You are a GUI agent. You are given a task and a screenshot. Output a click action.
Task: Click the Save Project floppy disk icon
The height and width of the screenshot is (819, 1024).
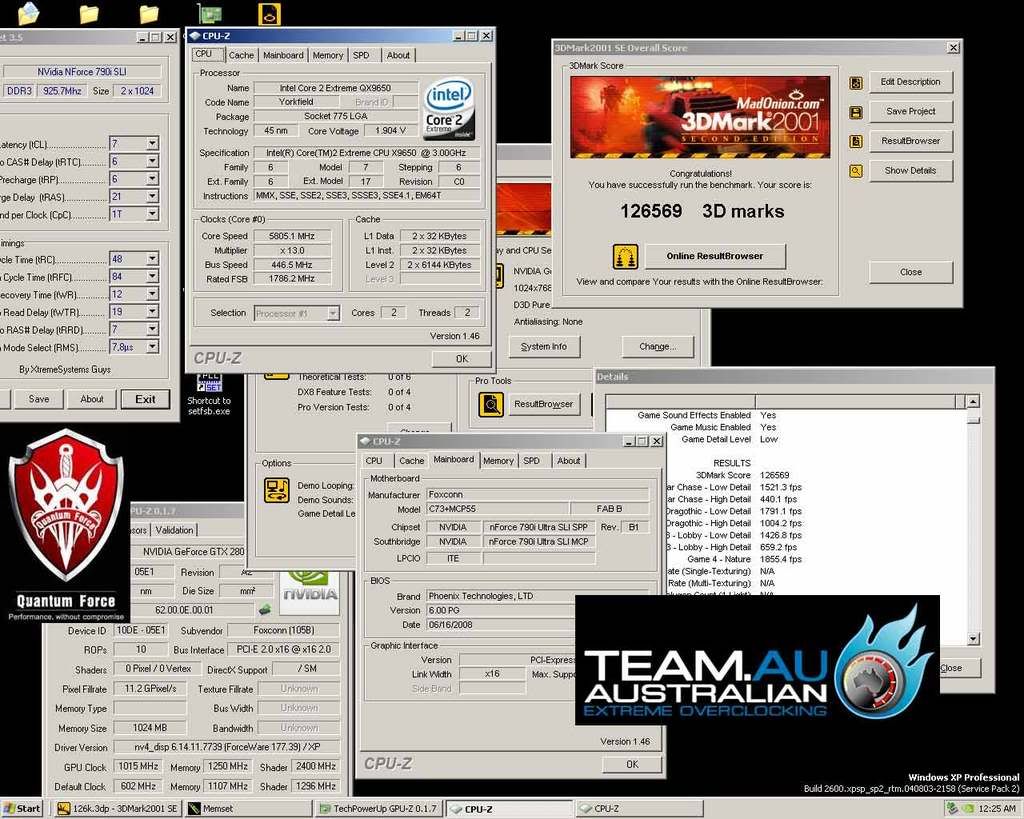point(856,112)
